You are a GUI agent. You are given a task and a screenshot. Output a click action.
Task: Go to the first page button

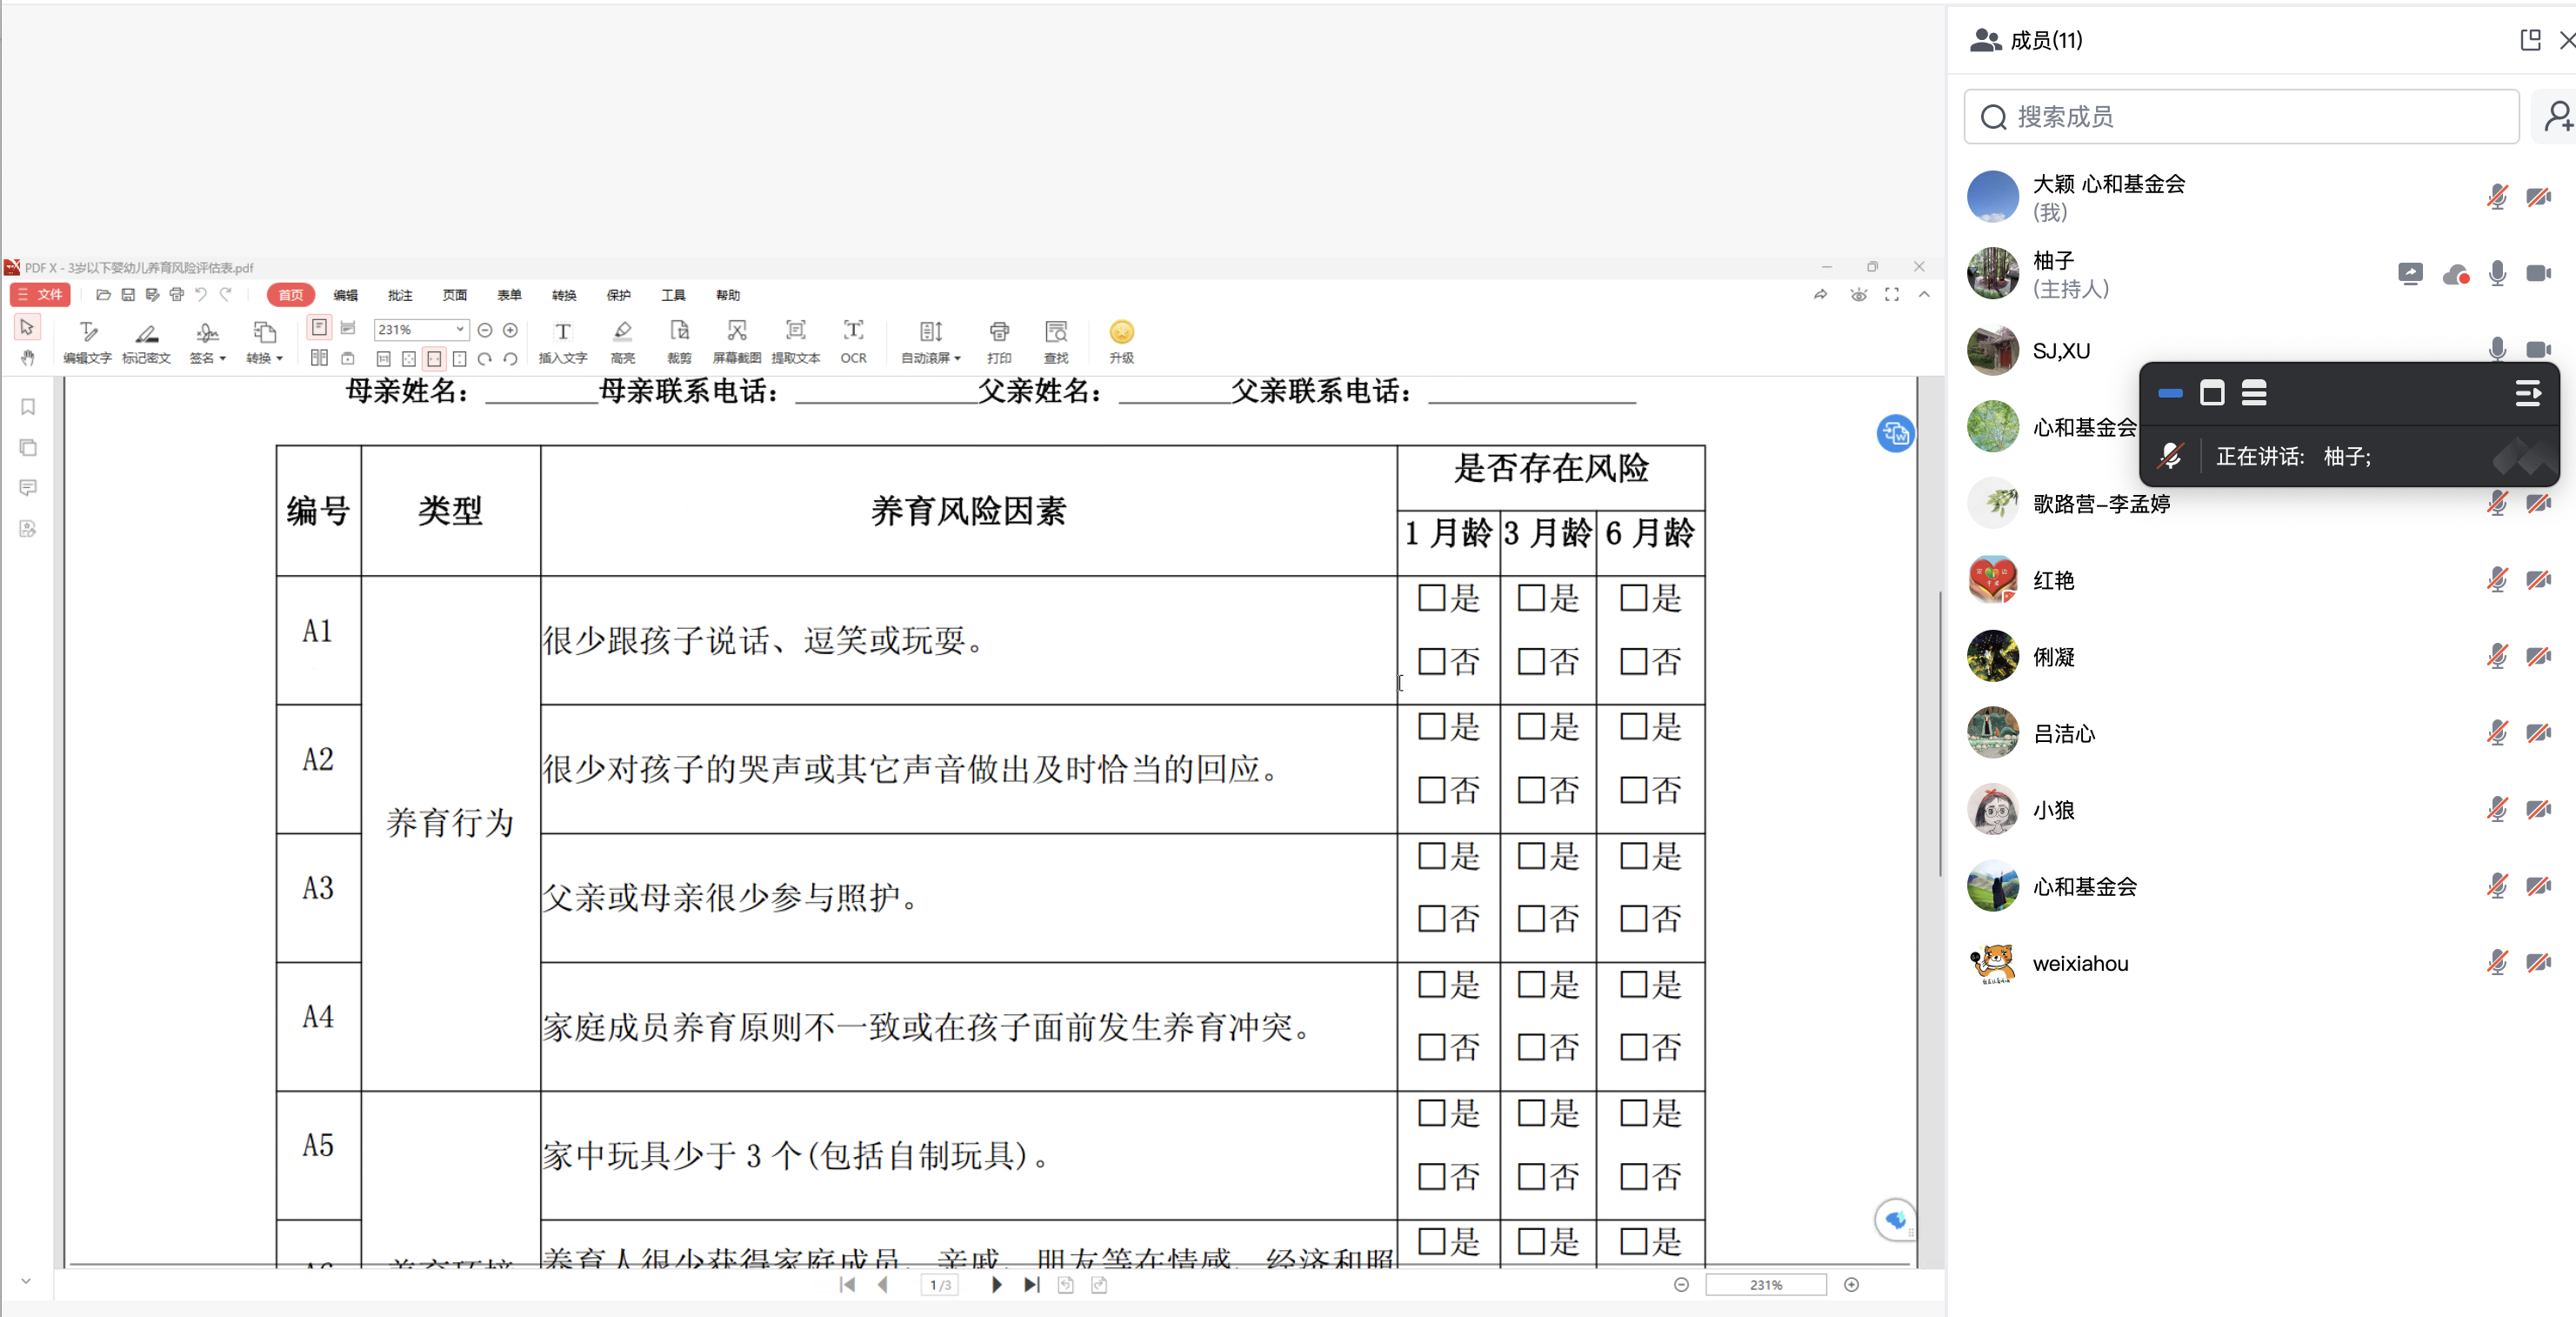point(847,1284)
